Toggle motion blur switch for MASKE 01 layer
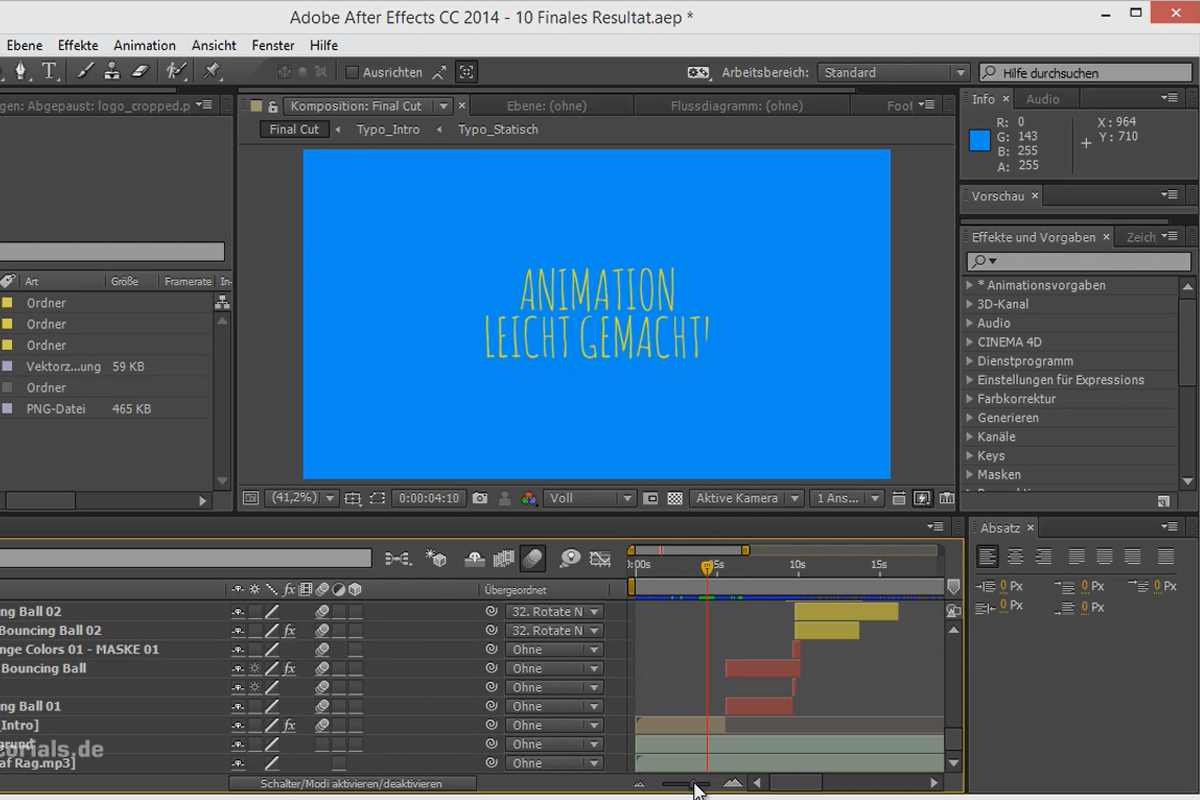 [322, 650]
